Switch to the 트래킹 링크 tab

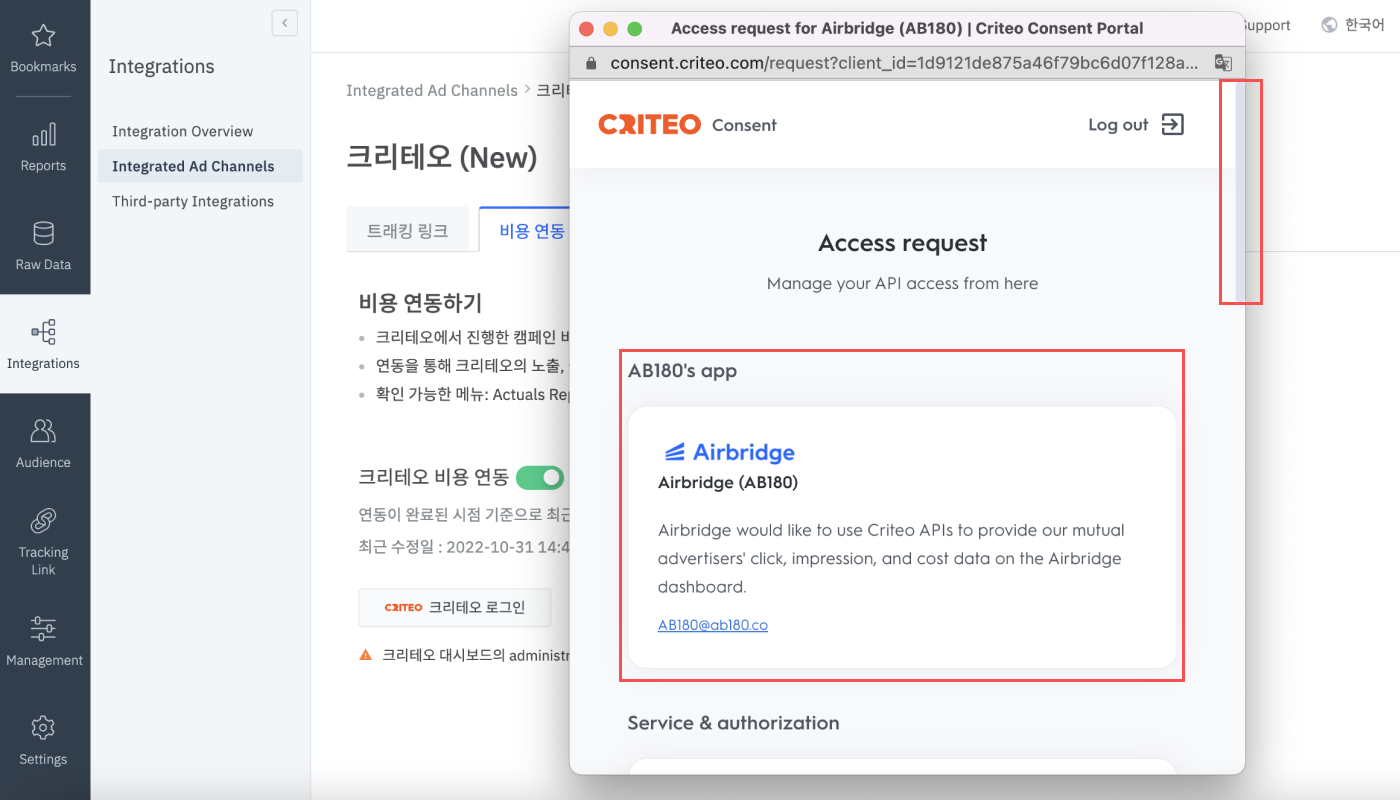coord(408,231)
